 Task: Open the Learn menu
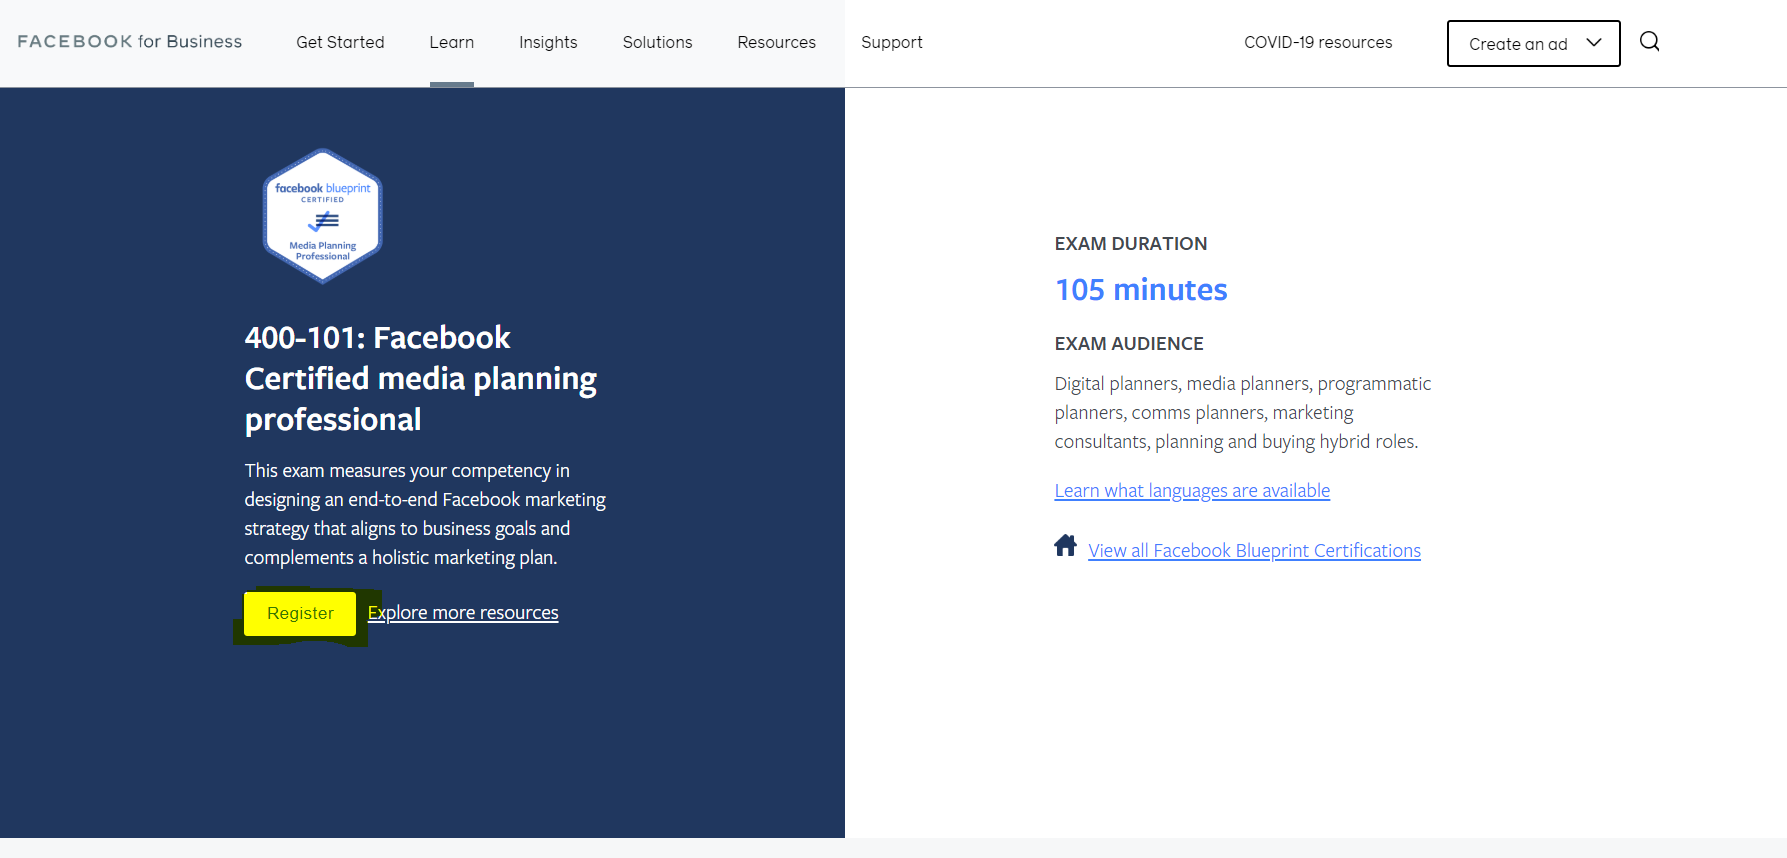click(x=452, y=42)
